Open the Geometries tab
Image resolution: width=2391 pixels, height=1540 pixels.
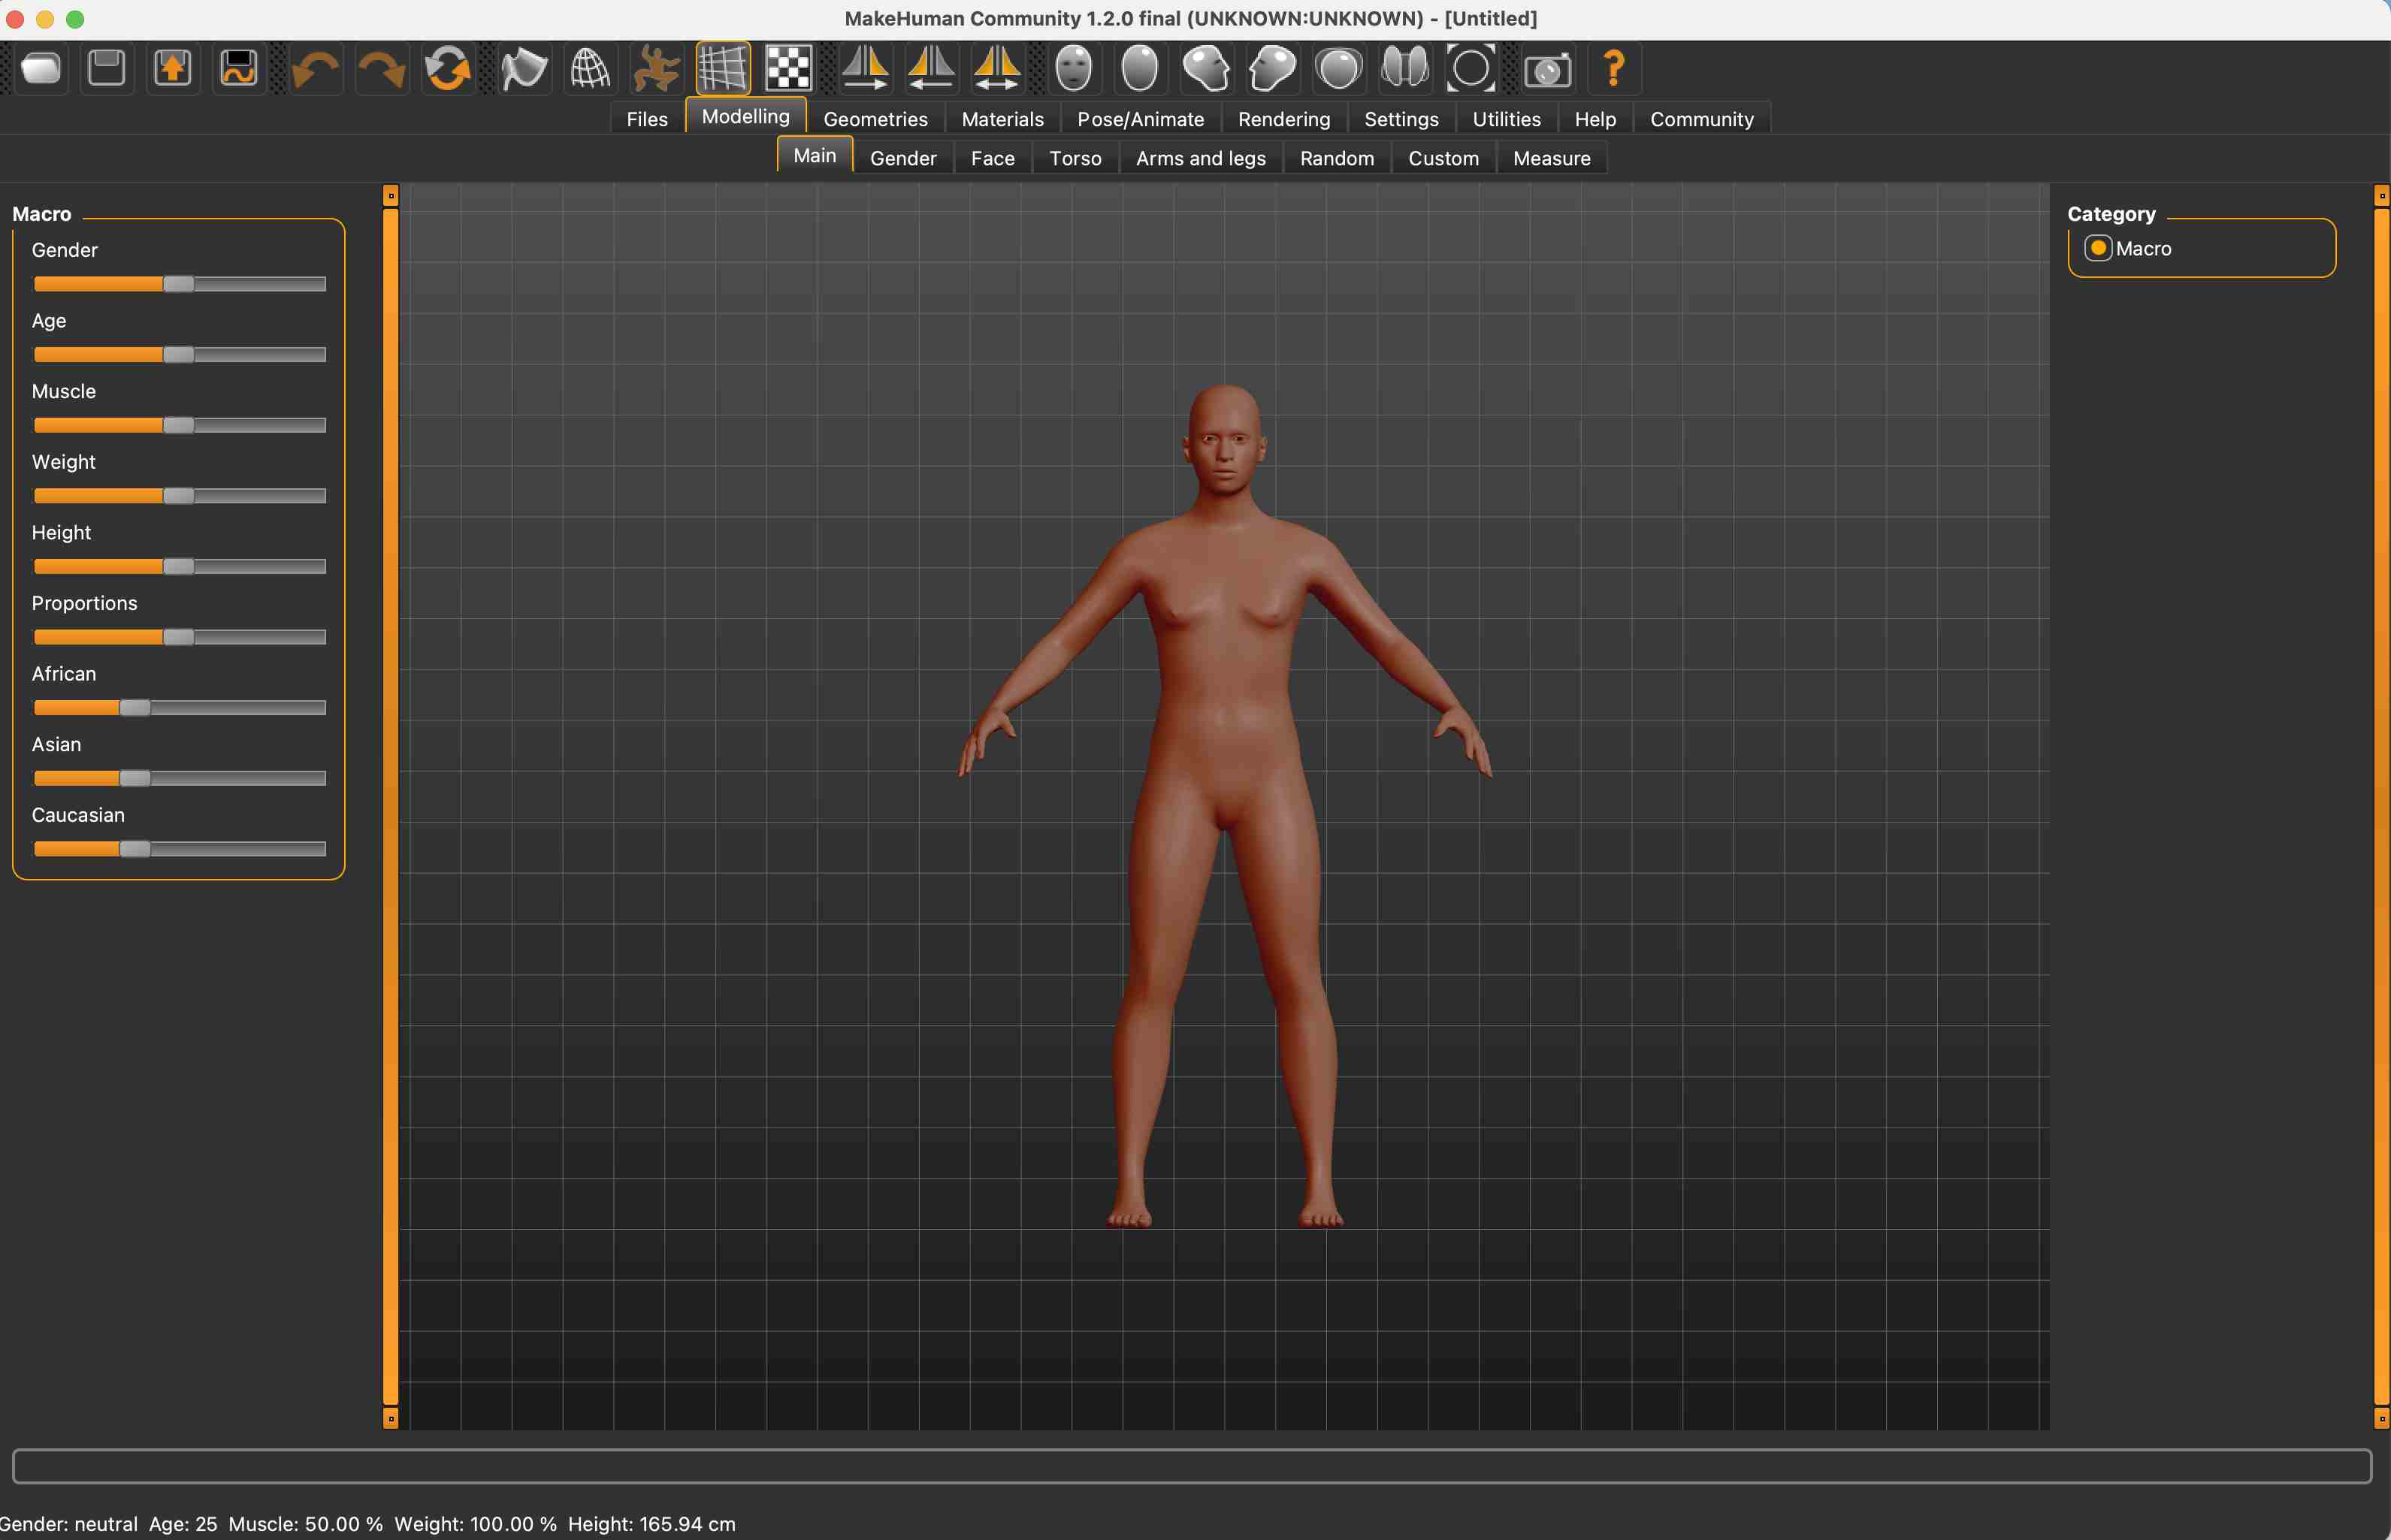[x=875, y=119]
